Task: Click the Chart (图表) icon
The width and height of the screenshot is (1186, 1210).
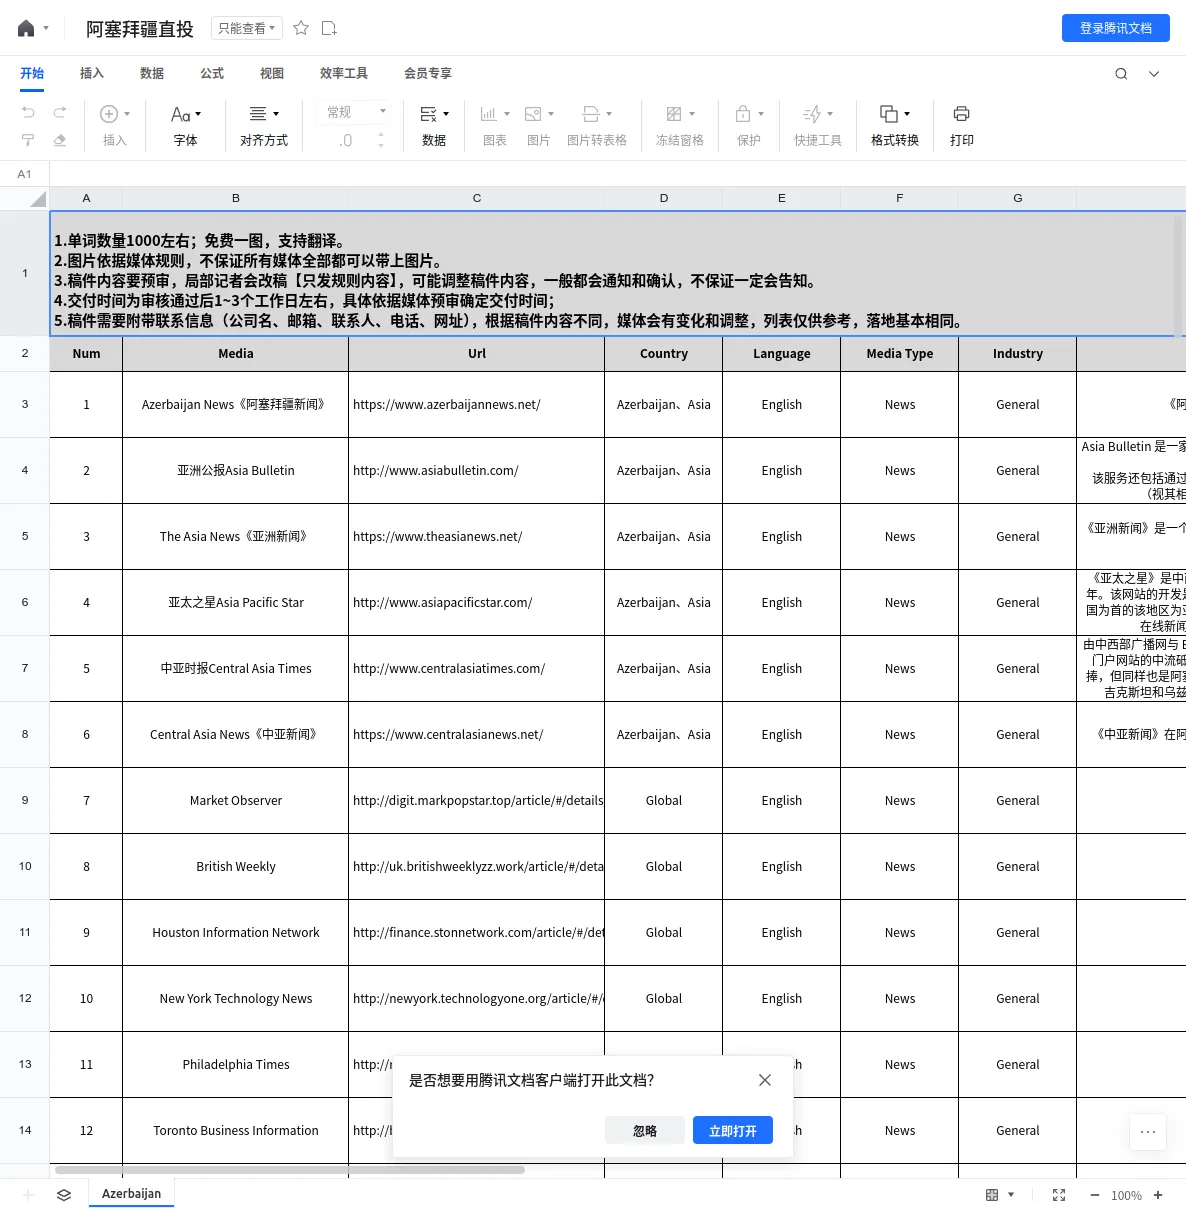Action: (x=489, y=114)
